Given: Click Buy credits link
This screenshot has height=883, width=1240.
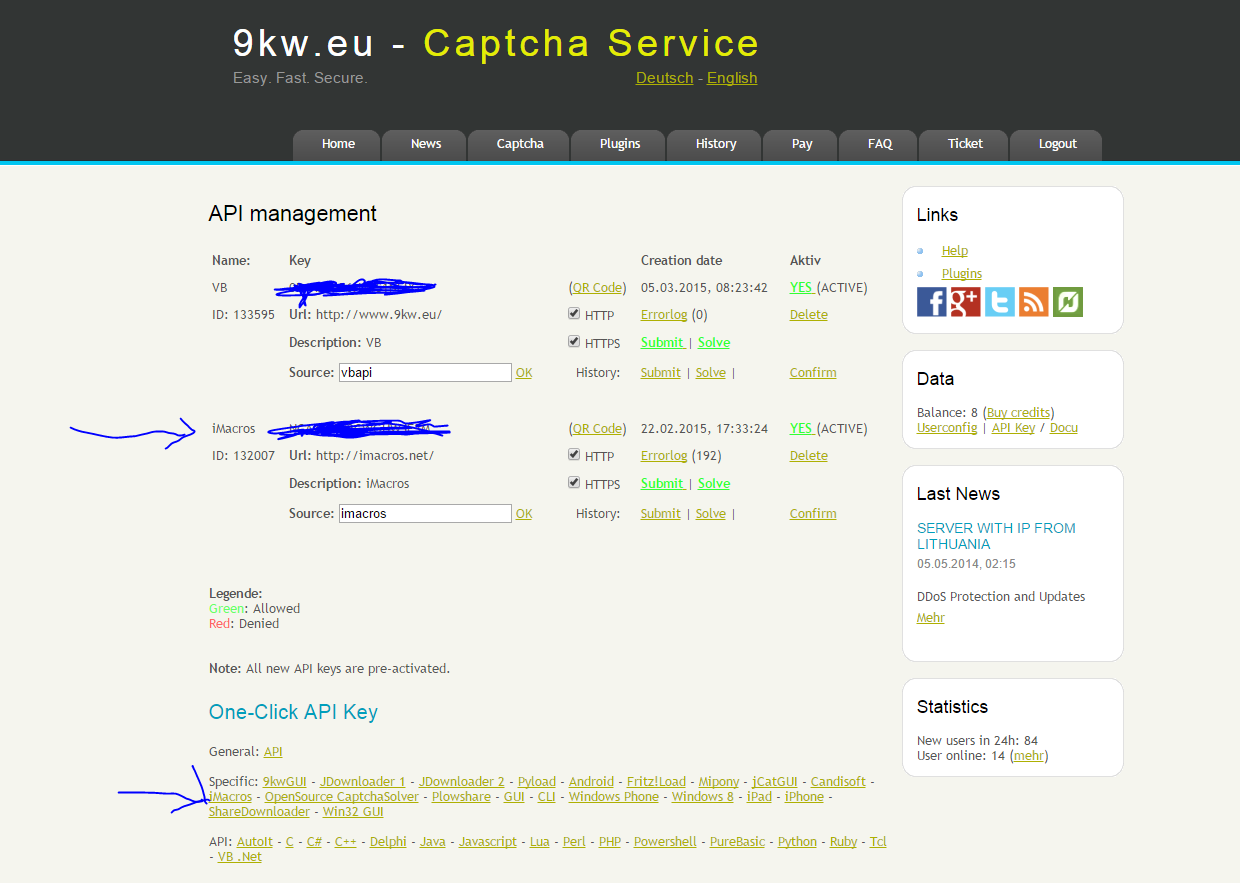Looking at the screenshot, I should (1019, 413).
